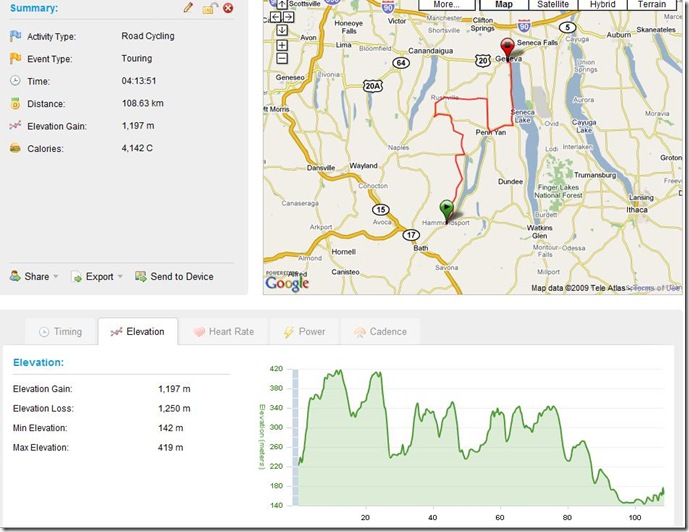Switch to the Timing tab
The width and height of the screenshot is (689, 532).
(x=61, y=332)
